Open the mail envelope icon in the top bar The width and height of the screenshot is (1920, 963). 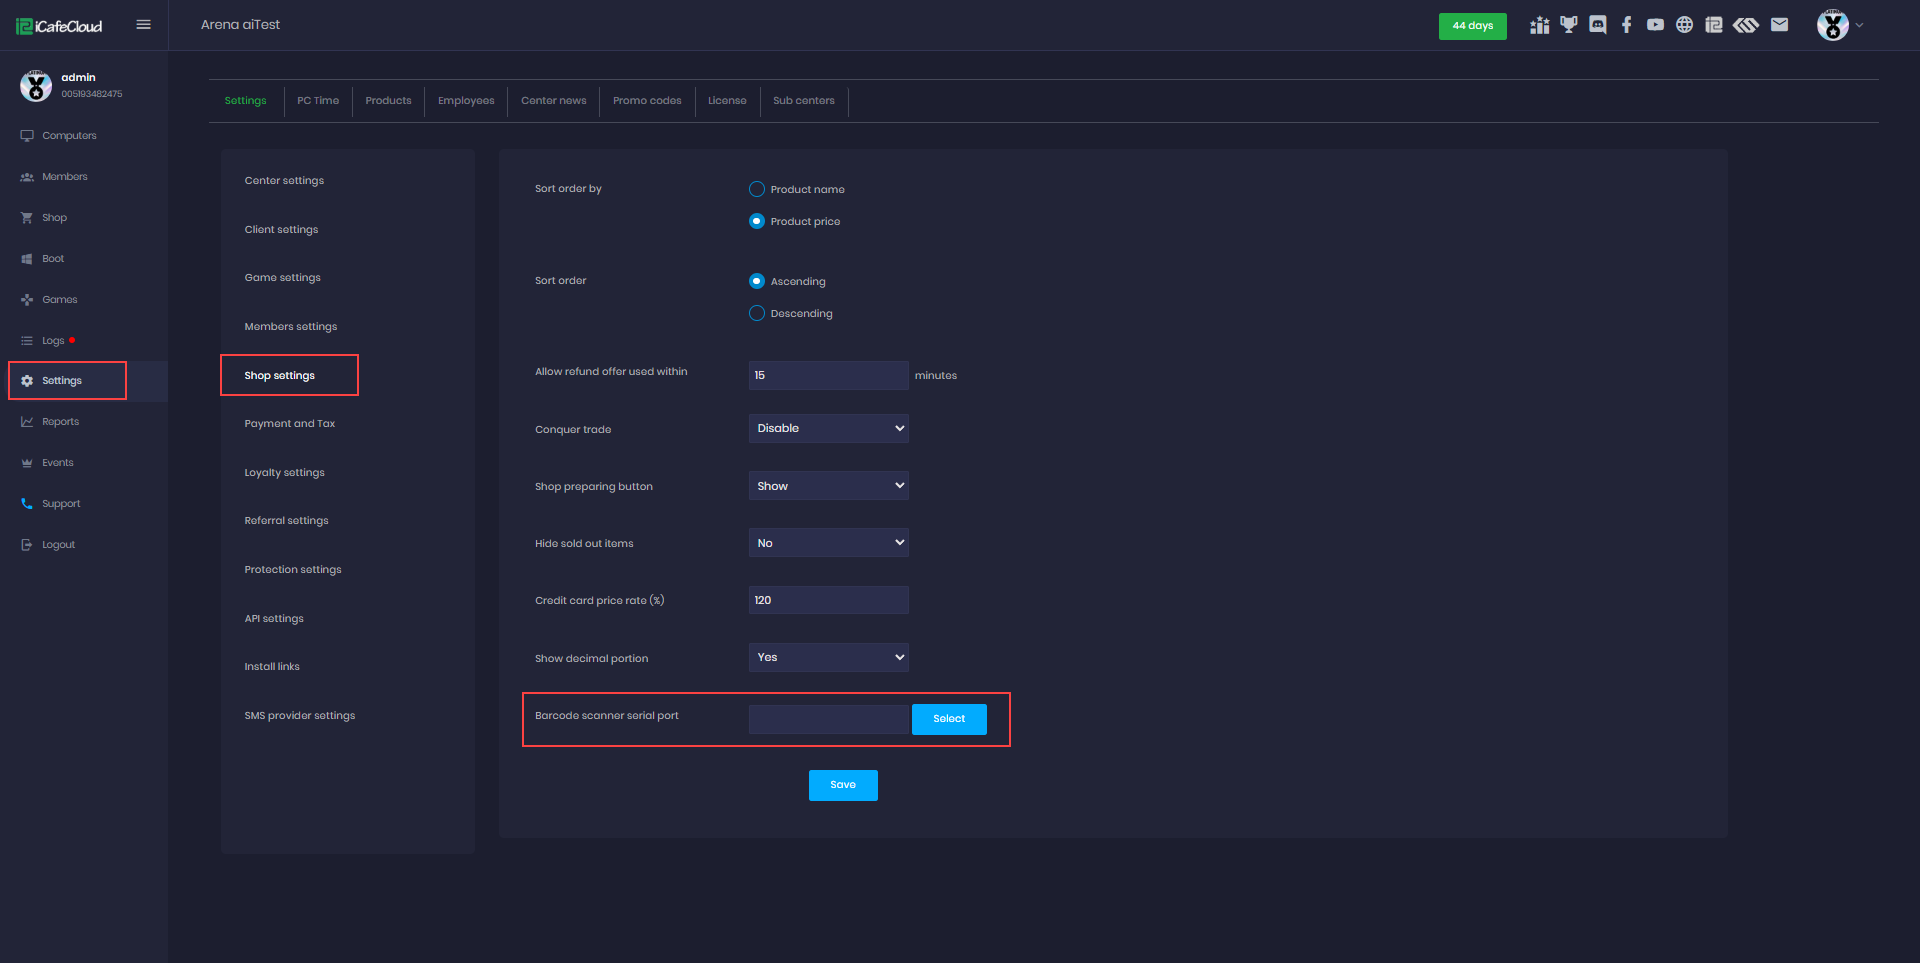pos(1780,24)
